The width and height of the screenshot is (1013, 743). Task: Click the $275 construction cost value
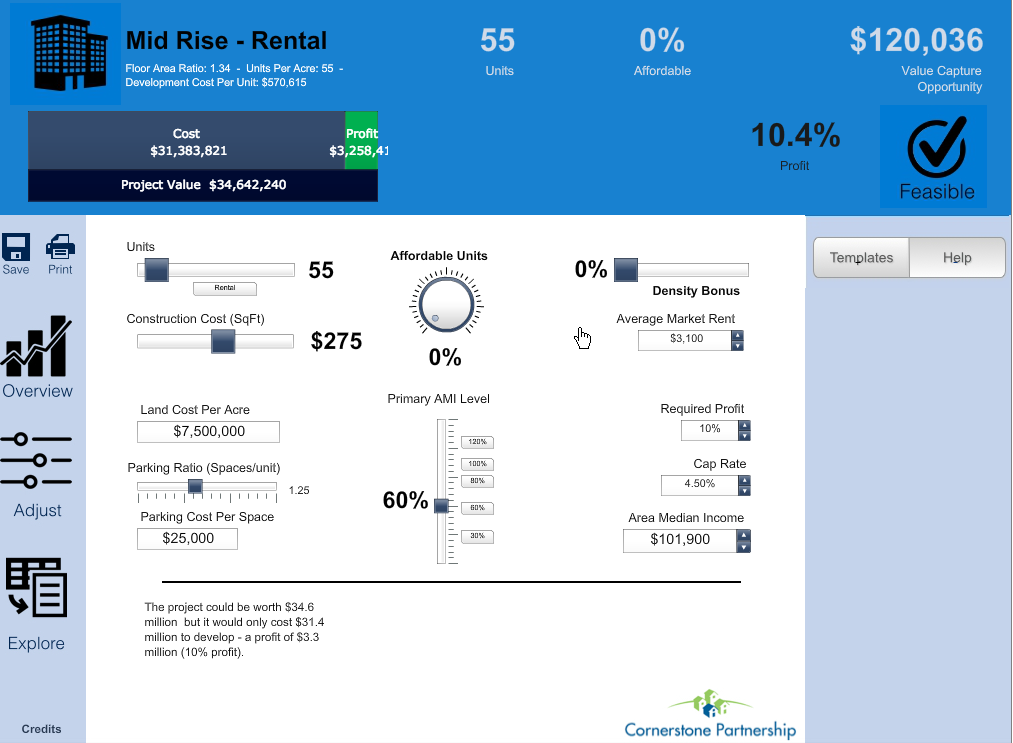coord(336,341)
